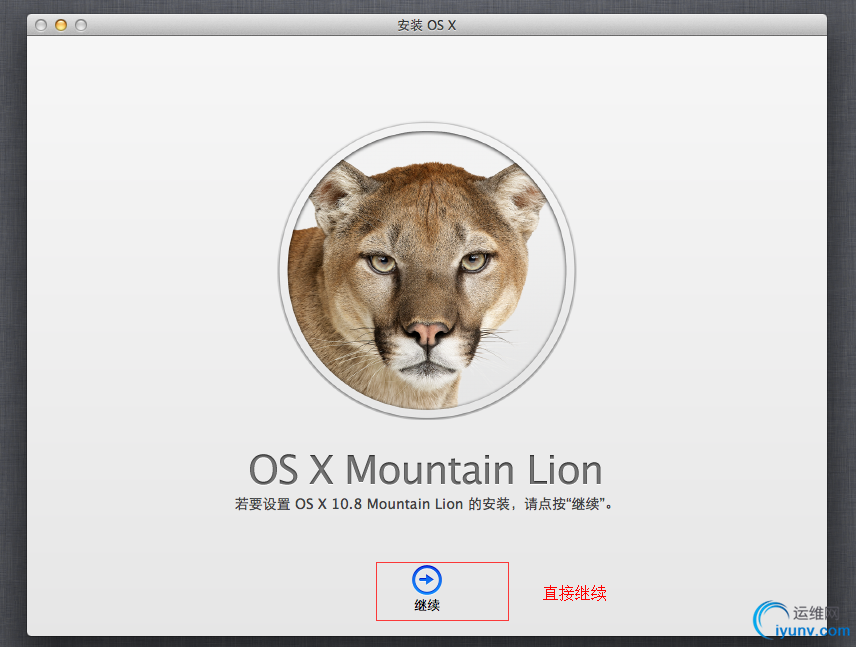Click the grayed-out close button in title bar
This screenshot has height=647, width=856.
(x=41, y=25)
